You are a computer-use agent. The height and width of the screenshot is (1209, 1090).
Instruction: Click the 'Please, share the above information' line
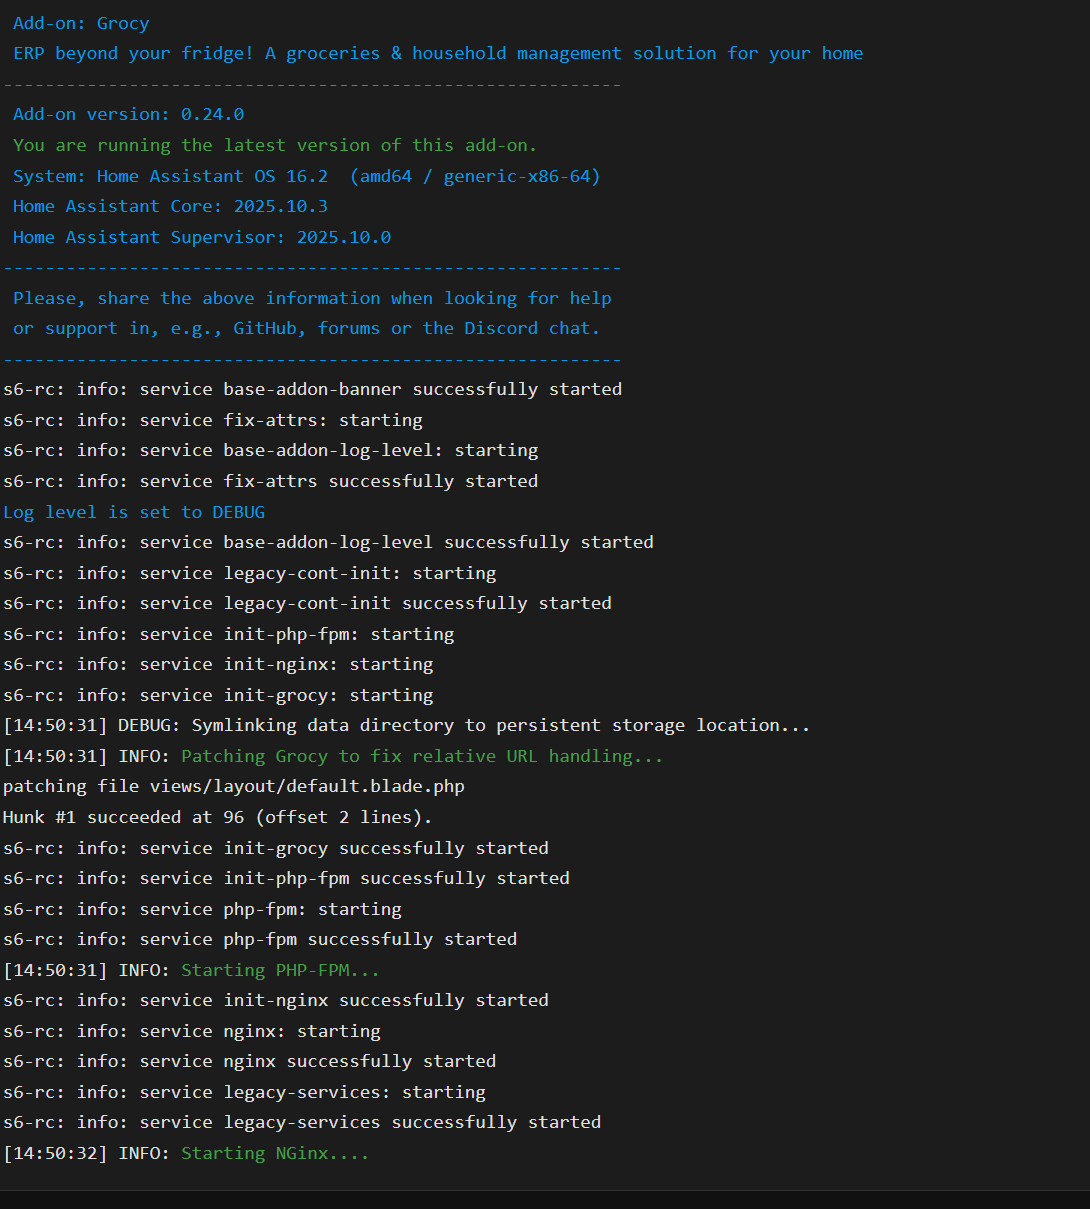click(311, 298)
